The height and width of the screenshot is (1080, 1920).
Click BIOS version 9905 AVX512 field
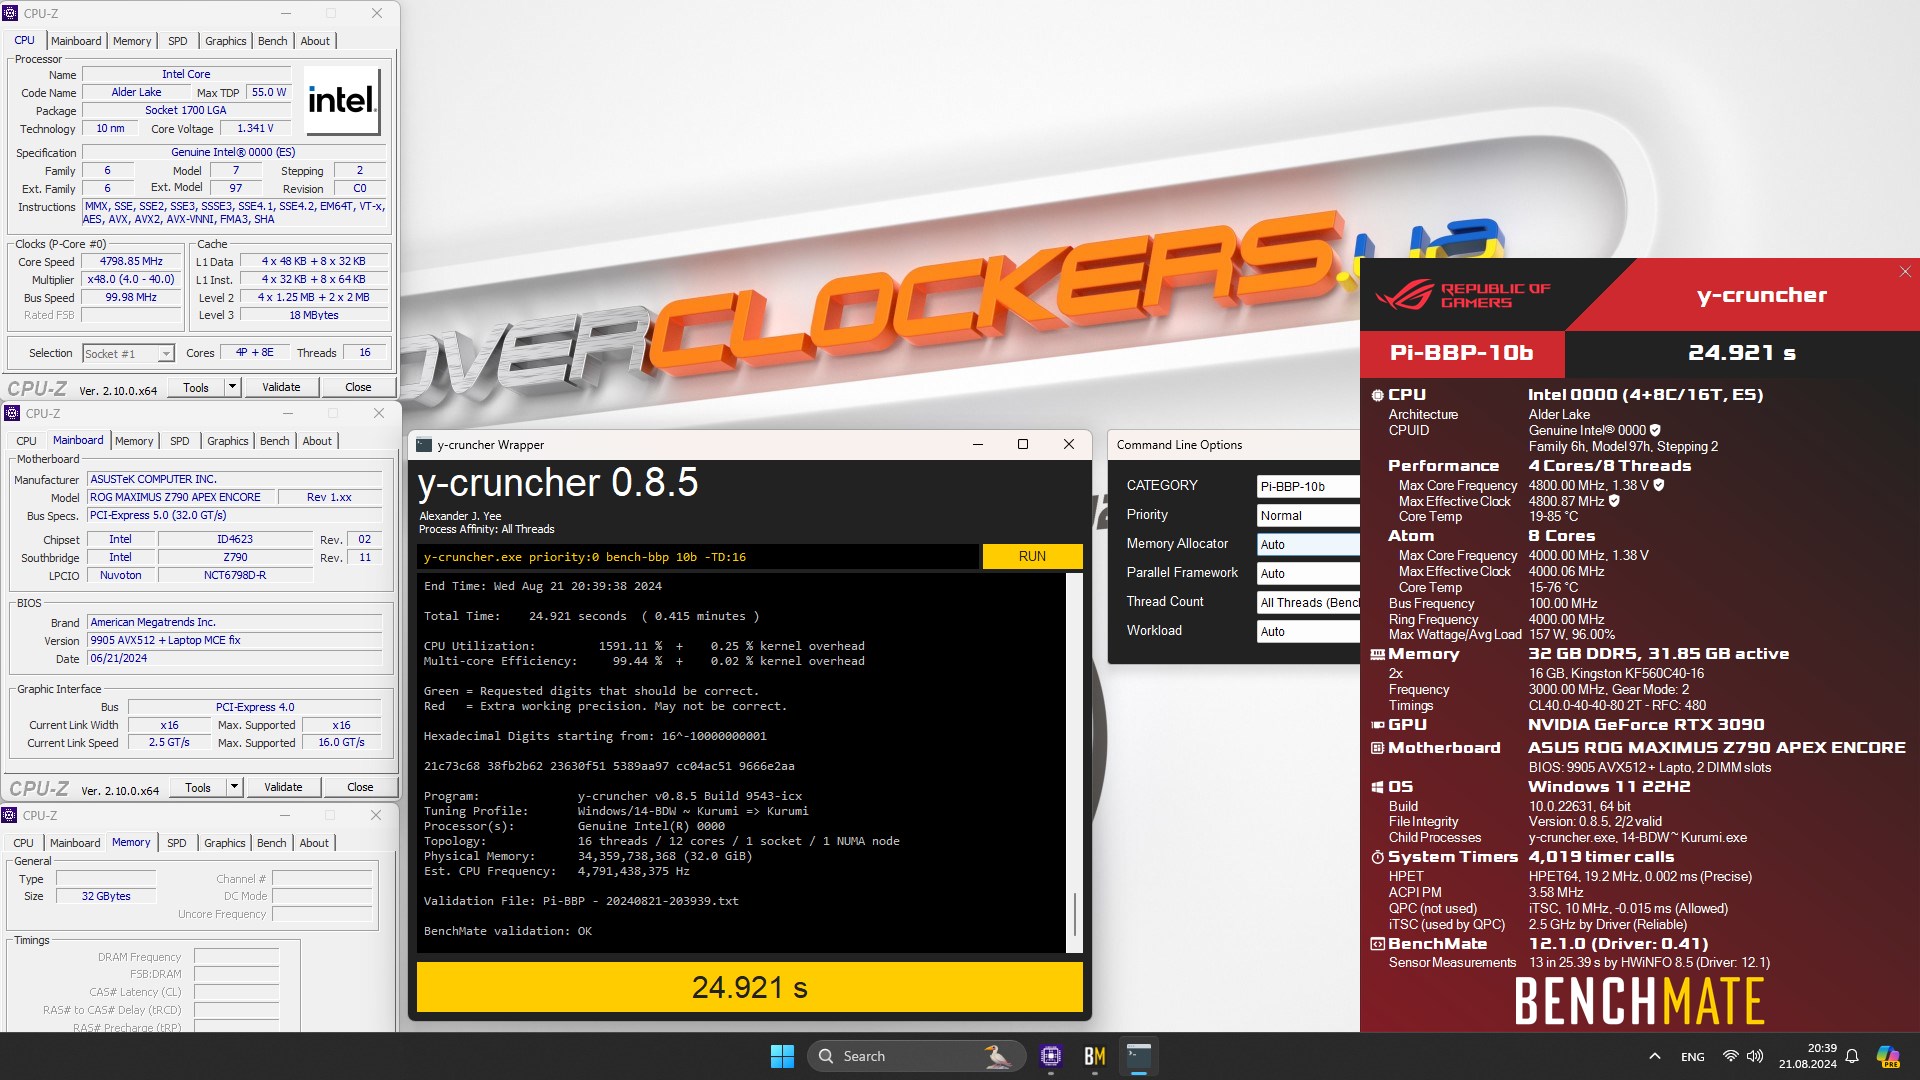click(234, 640)
